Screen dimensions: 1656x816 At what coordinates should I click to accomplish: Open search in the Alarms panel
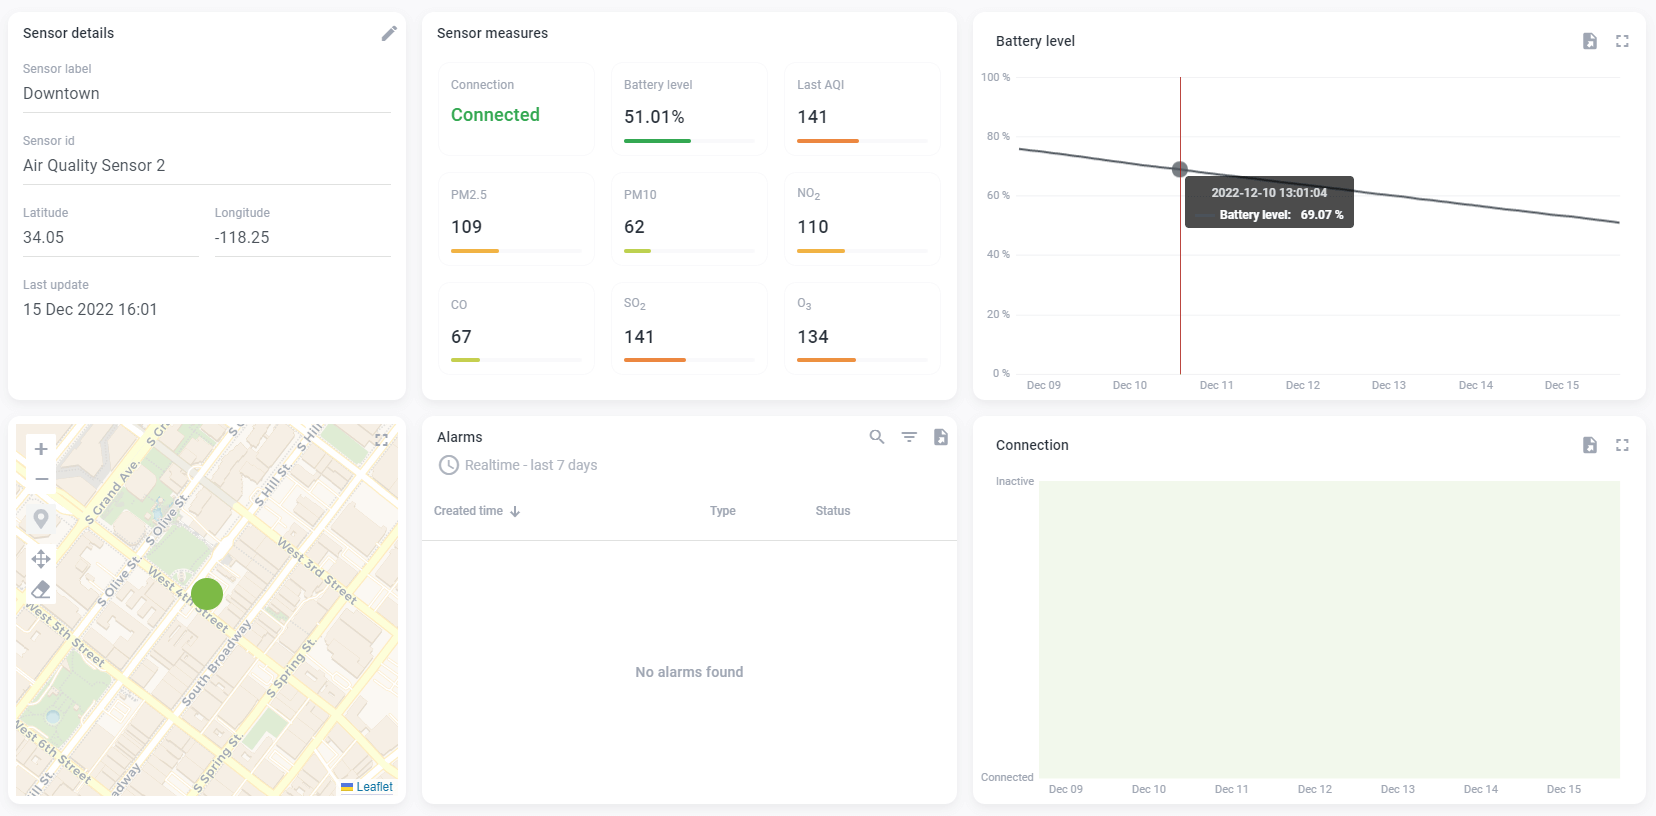[877, 437]
